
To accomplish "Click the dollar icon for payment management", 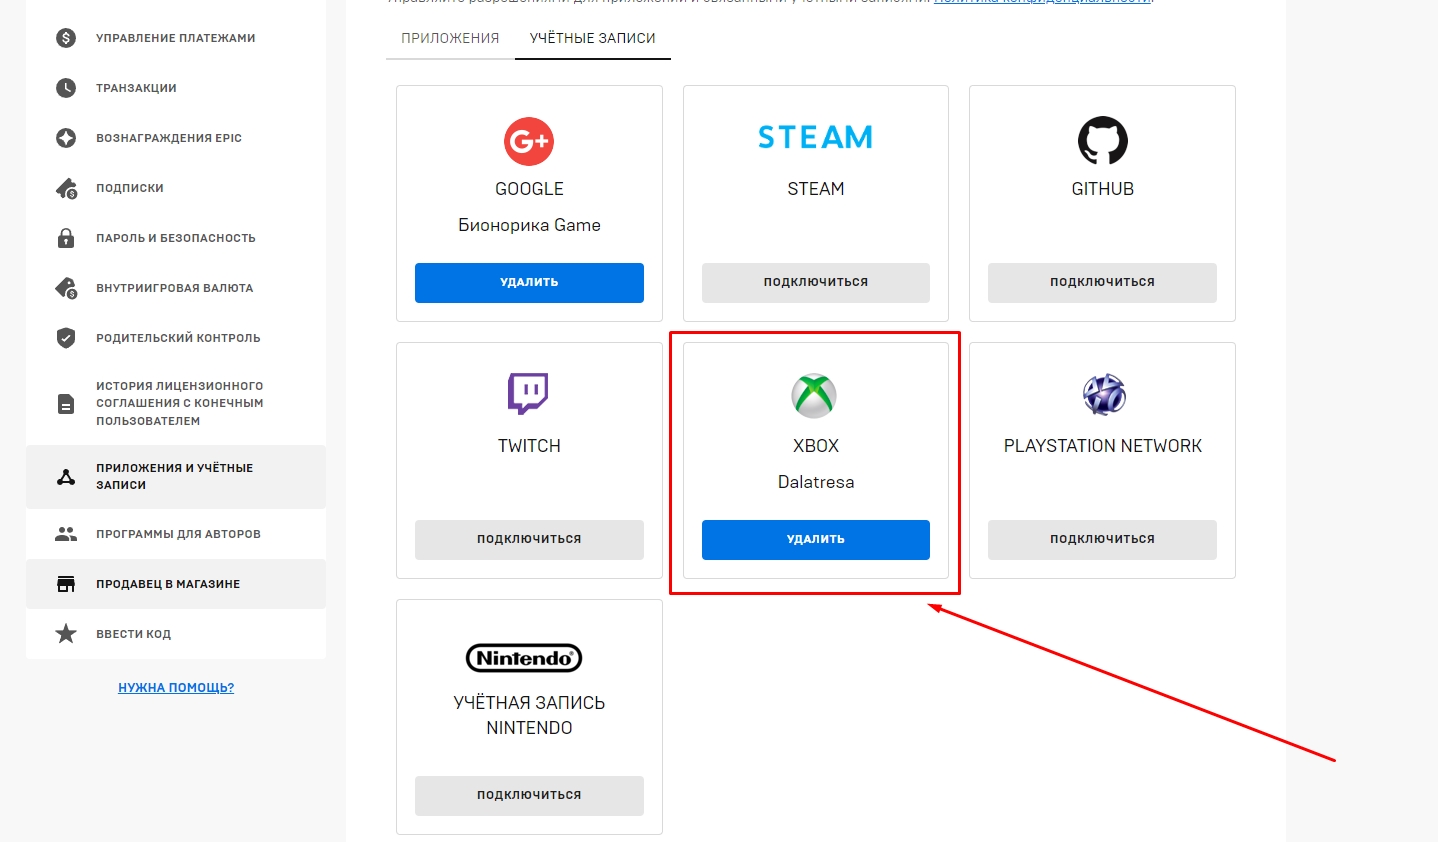I will pos(66,38).
